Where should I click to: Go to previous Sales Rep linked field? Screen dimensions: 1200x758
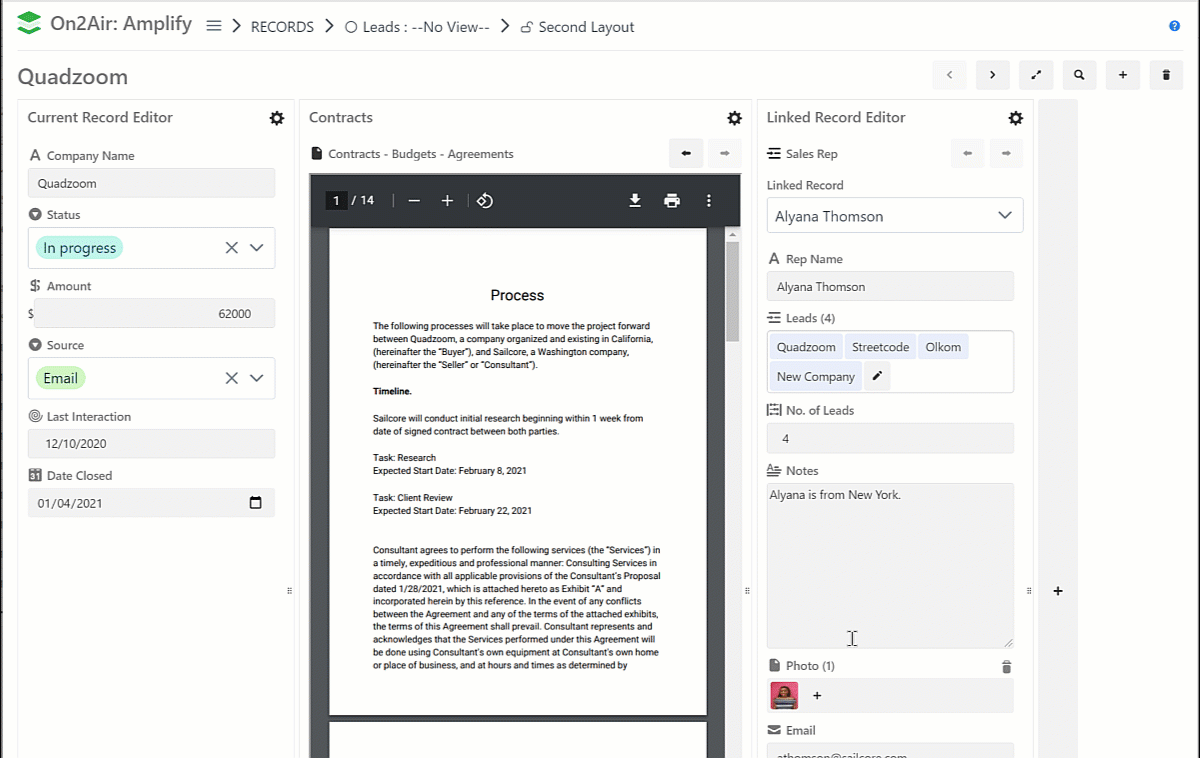967,154
